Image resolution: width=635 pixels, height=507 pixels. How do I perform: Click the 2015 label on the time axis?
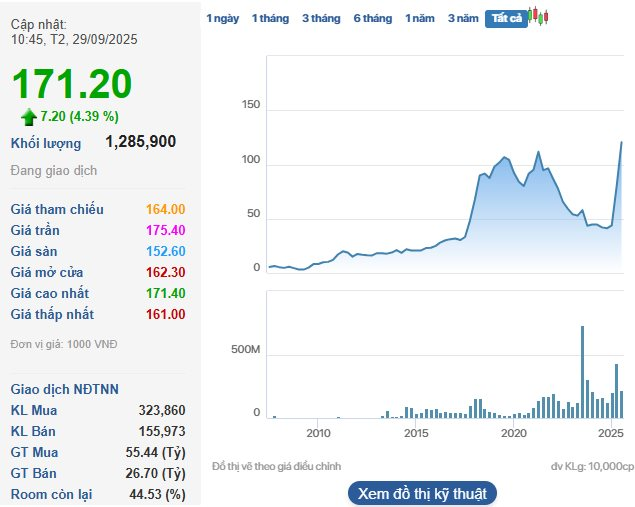[x=415, y=433]
